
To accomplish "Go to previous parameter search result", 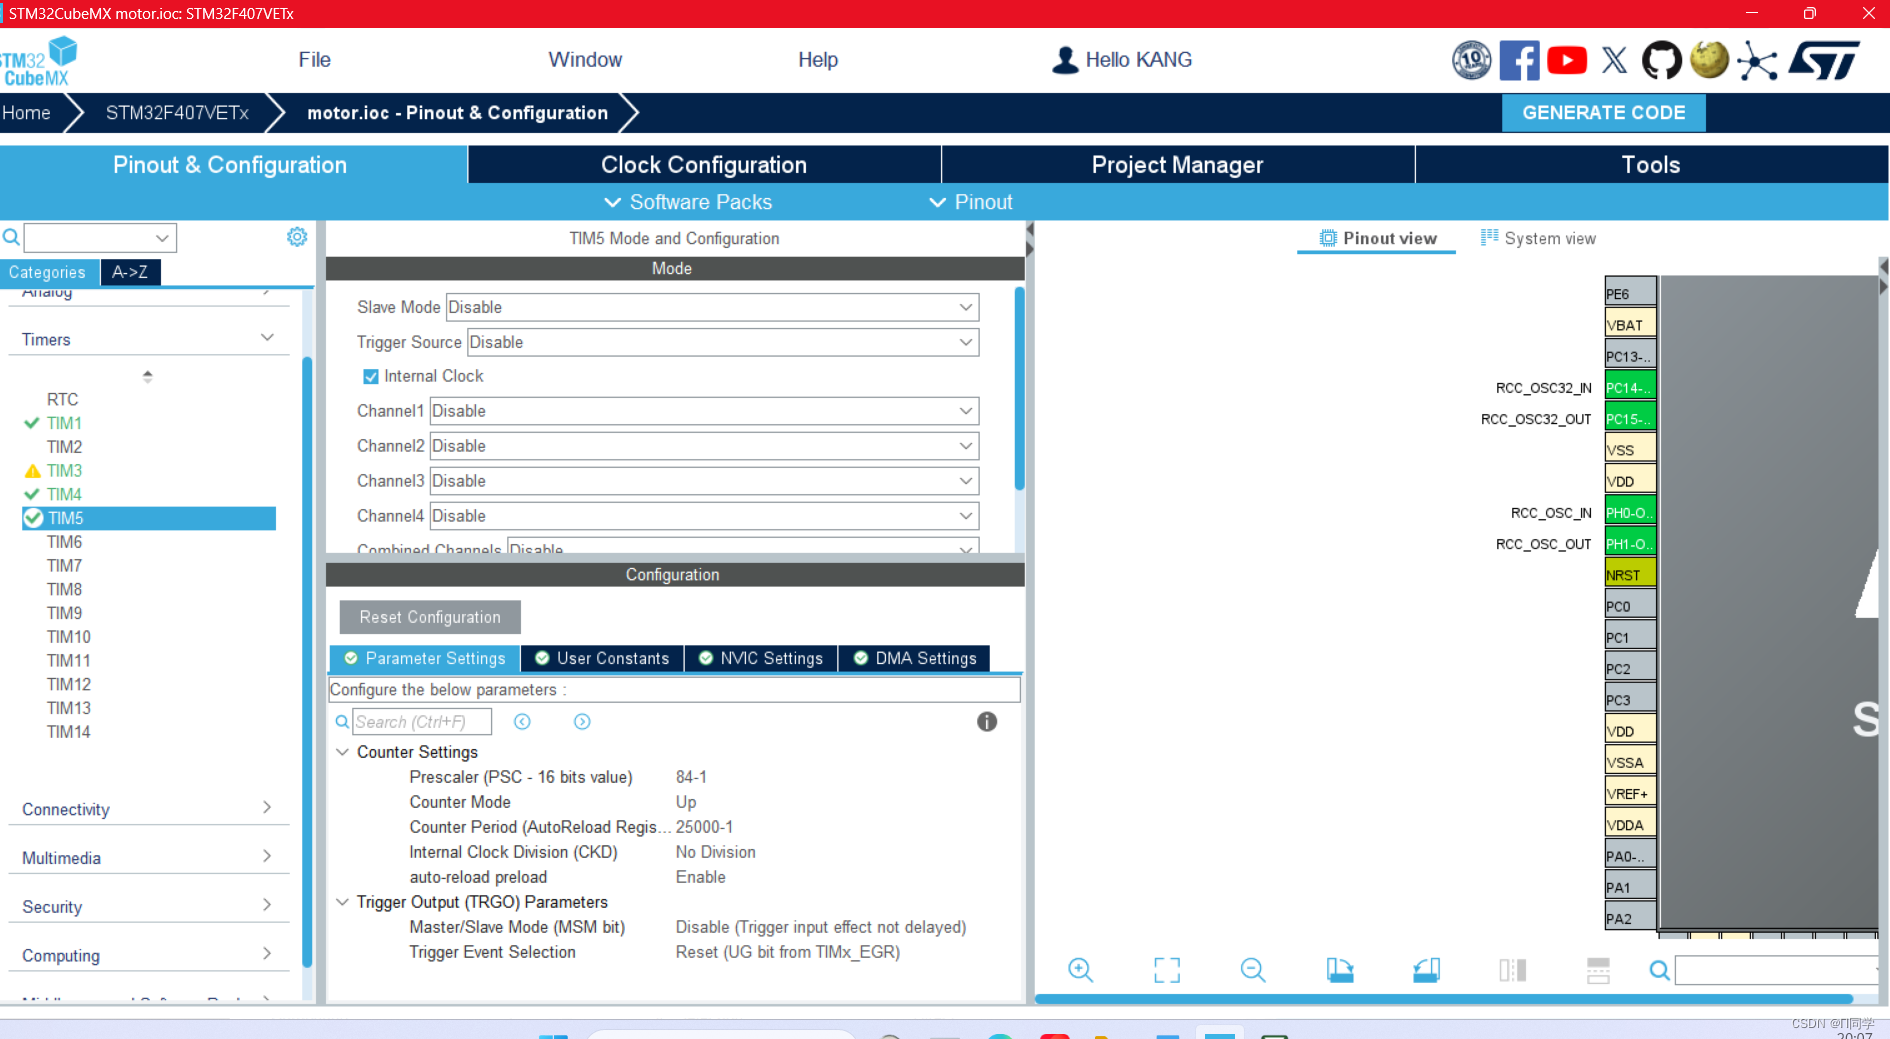I will pyautogui.click(x=522, y=722).
